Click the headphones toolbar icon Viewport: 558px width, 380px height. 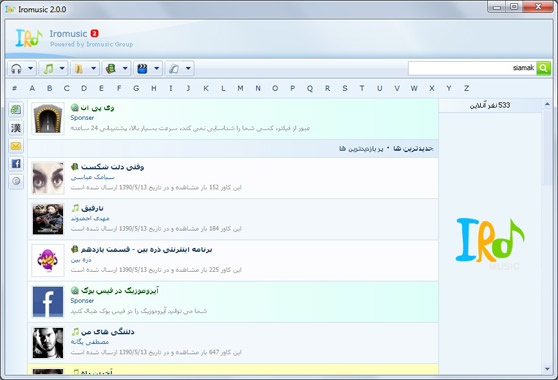tap(16, 68)
